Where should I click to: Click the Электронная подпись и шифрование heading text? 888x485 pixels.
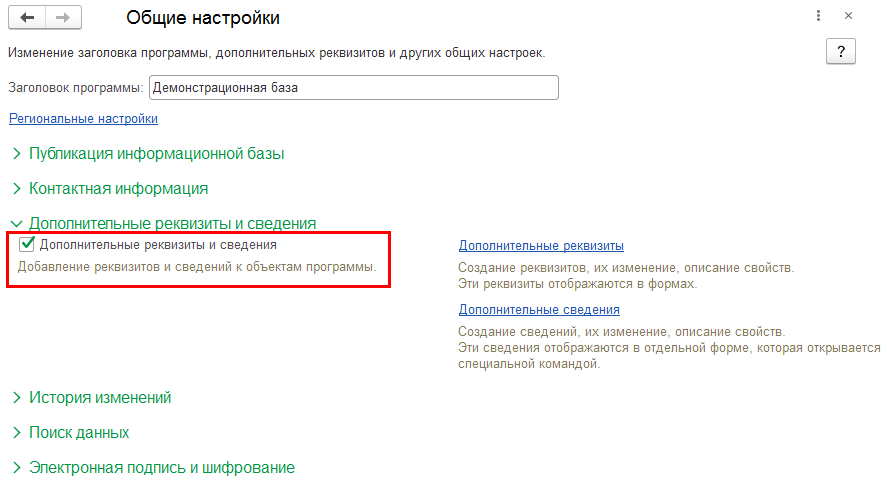tap(162, 467)
